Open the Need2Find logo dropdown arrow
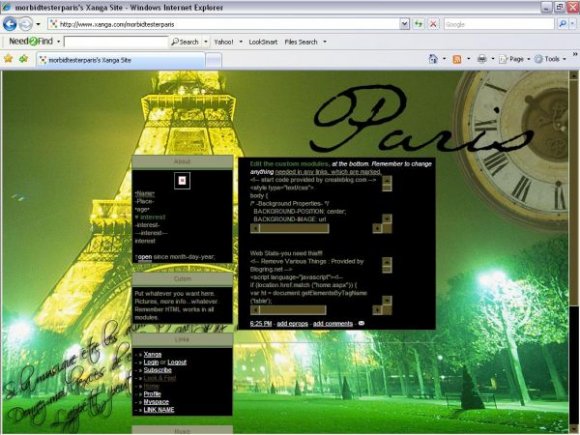 tap(58, 41)
